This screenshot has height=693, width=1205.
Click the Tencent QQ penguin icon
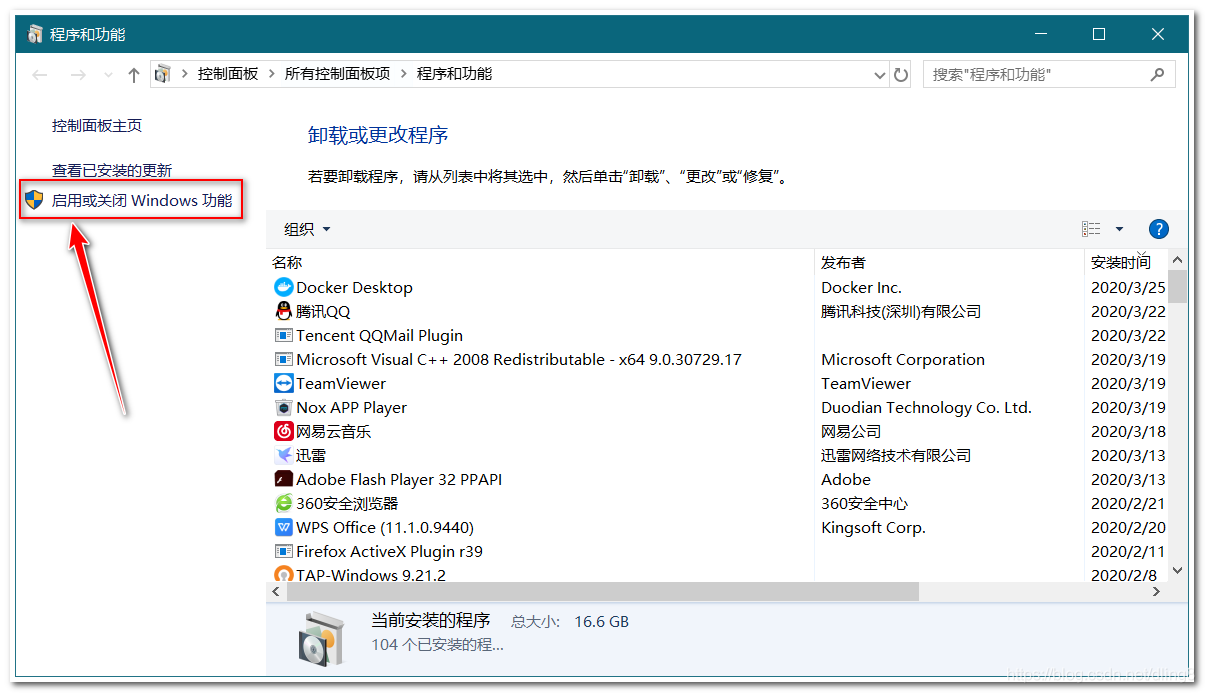point(283,311)
